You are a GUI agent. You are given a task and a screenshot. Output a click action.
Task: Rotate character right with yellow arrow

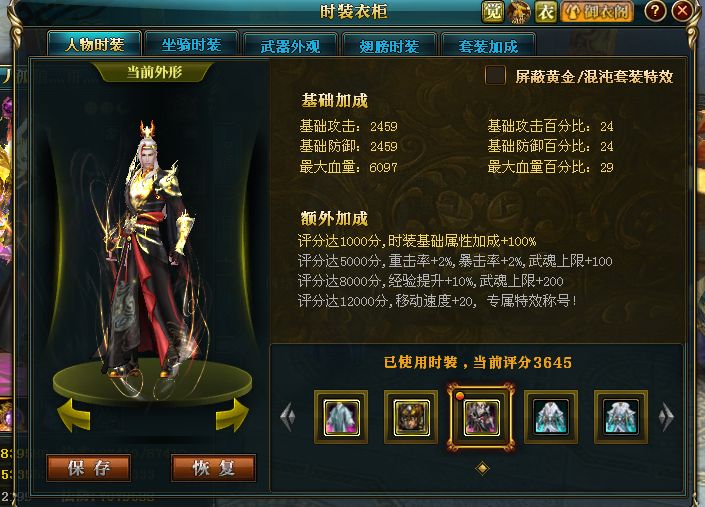coord(232,414)
